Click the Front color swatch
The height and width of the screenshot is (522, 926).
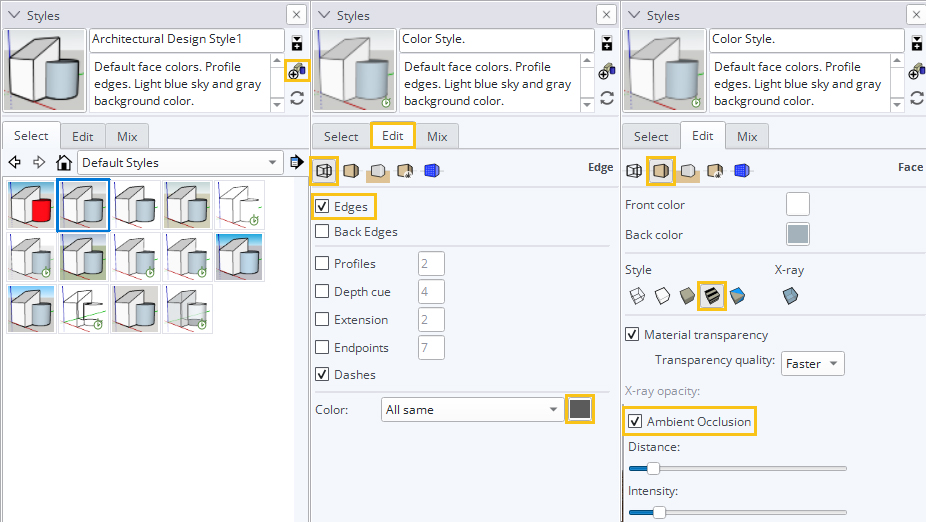[x=797, y=204]
